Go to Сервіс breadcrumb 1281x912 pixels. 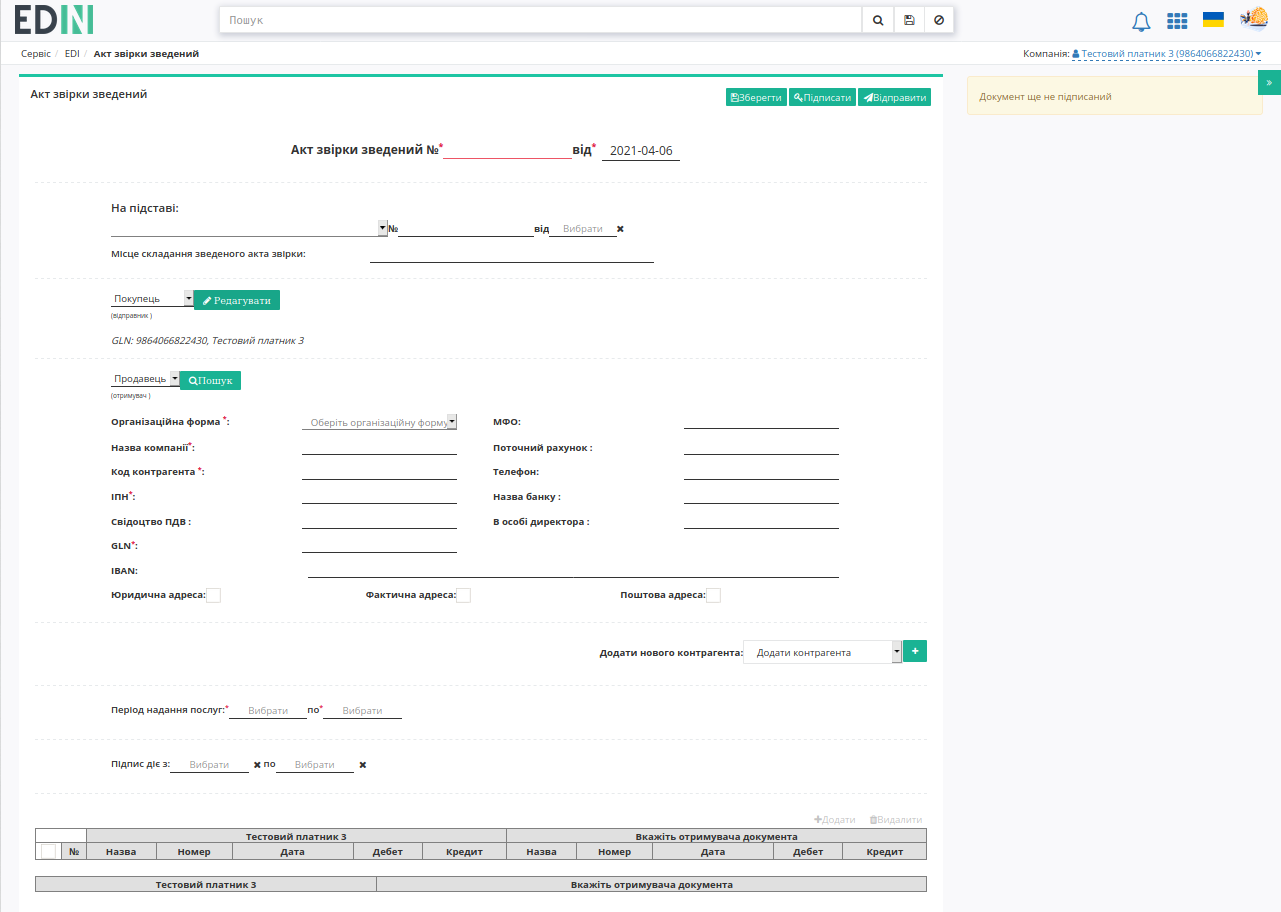pyautogui.click(x=36, y=54)
